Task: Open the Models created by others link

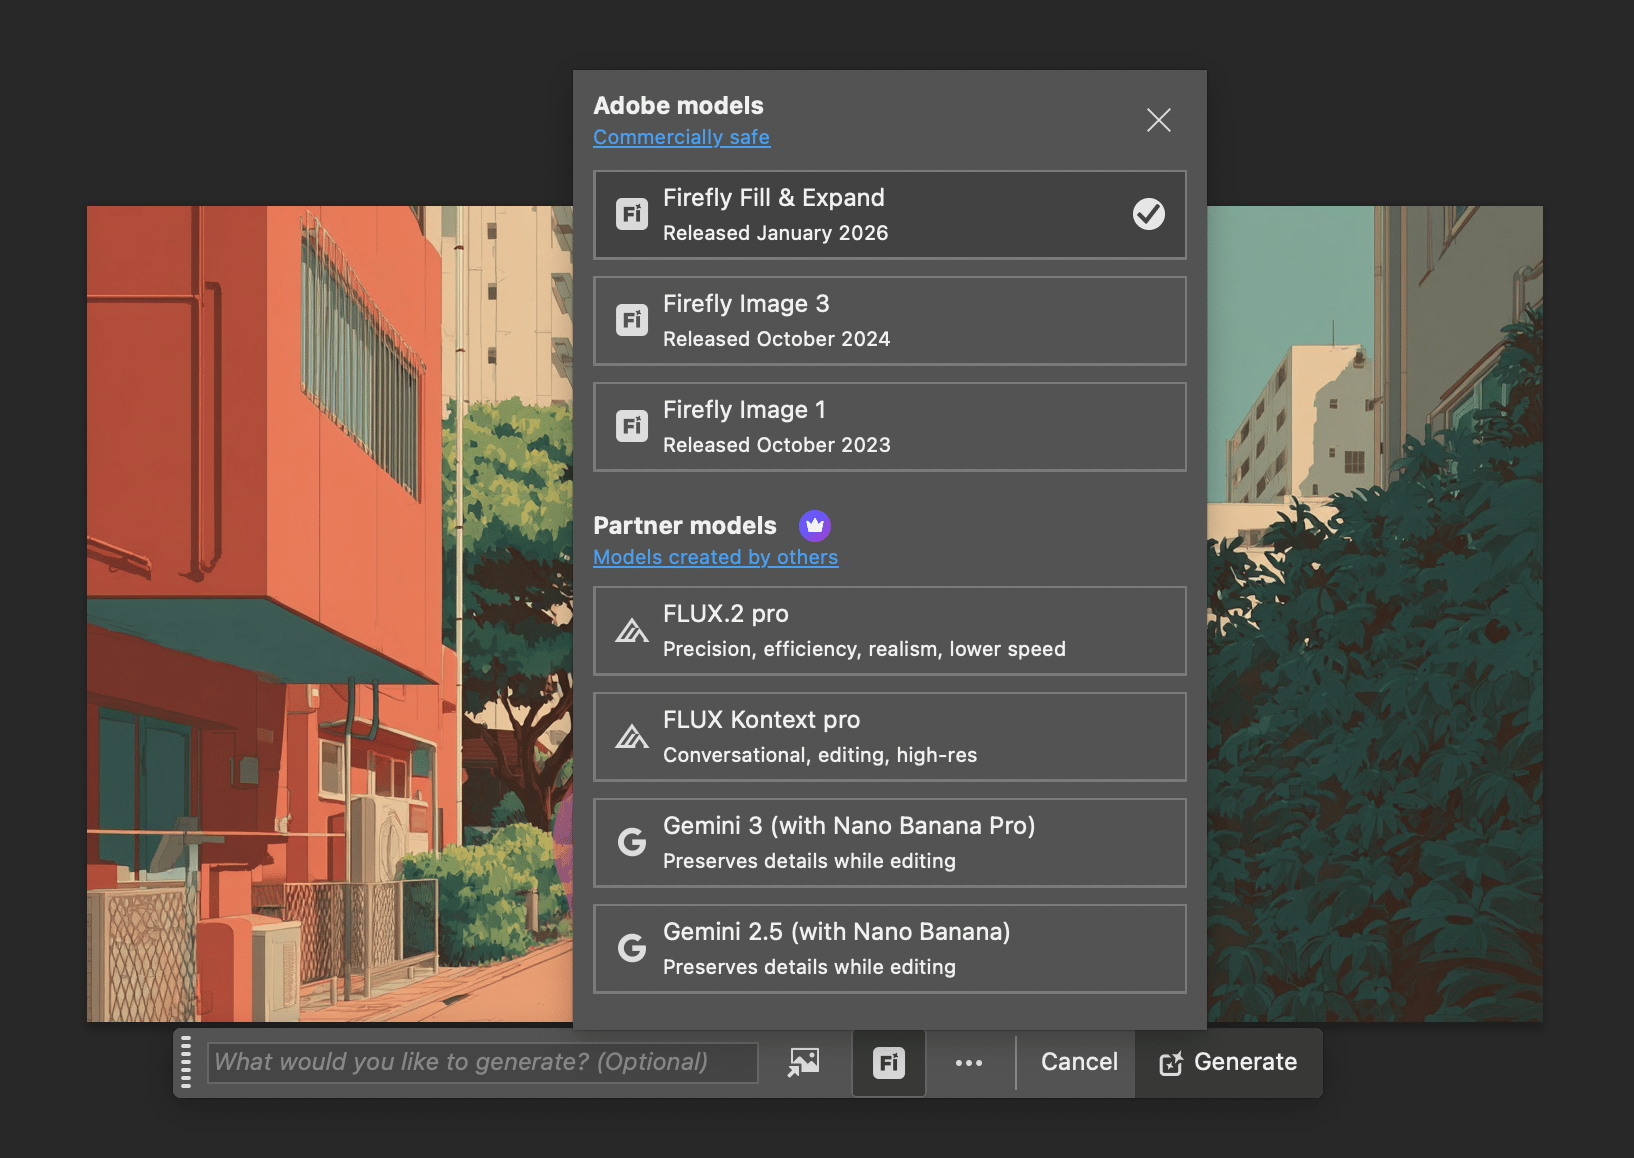Action: 715,557
